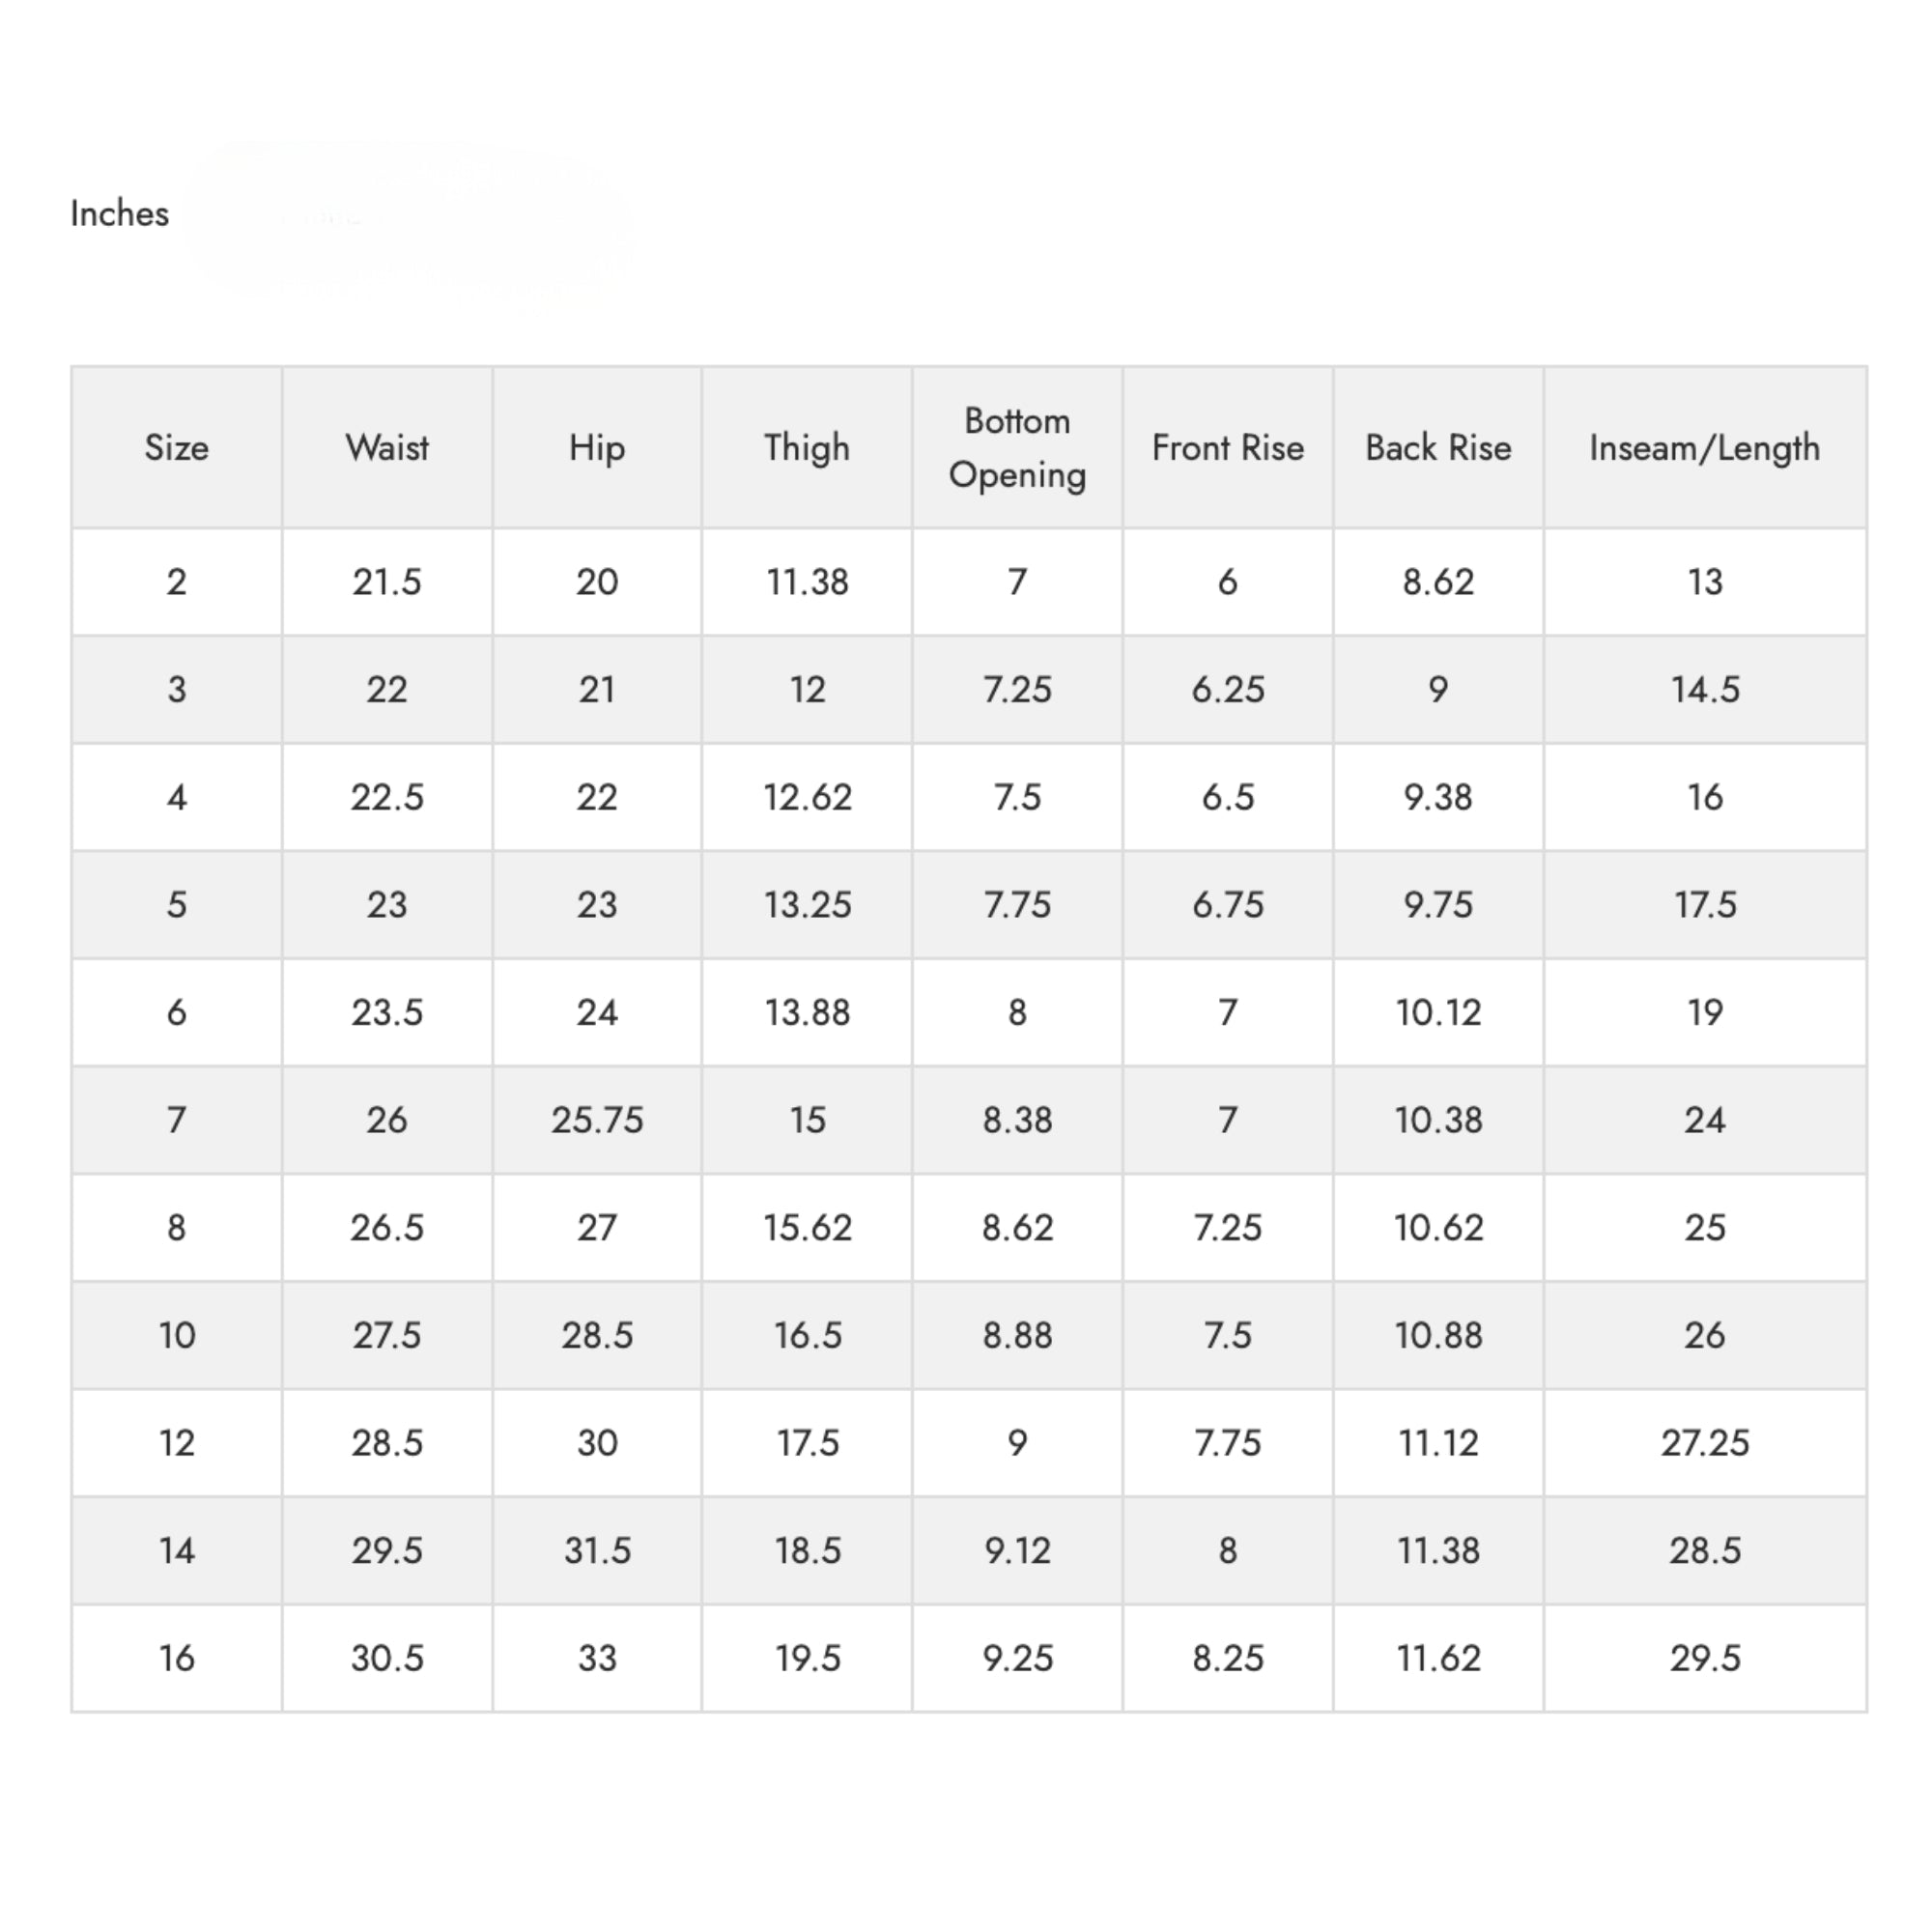Viewport: 1932px width, 1932px height.
Task: Click the Size column header
Action: [x=176, y=447]
